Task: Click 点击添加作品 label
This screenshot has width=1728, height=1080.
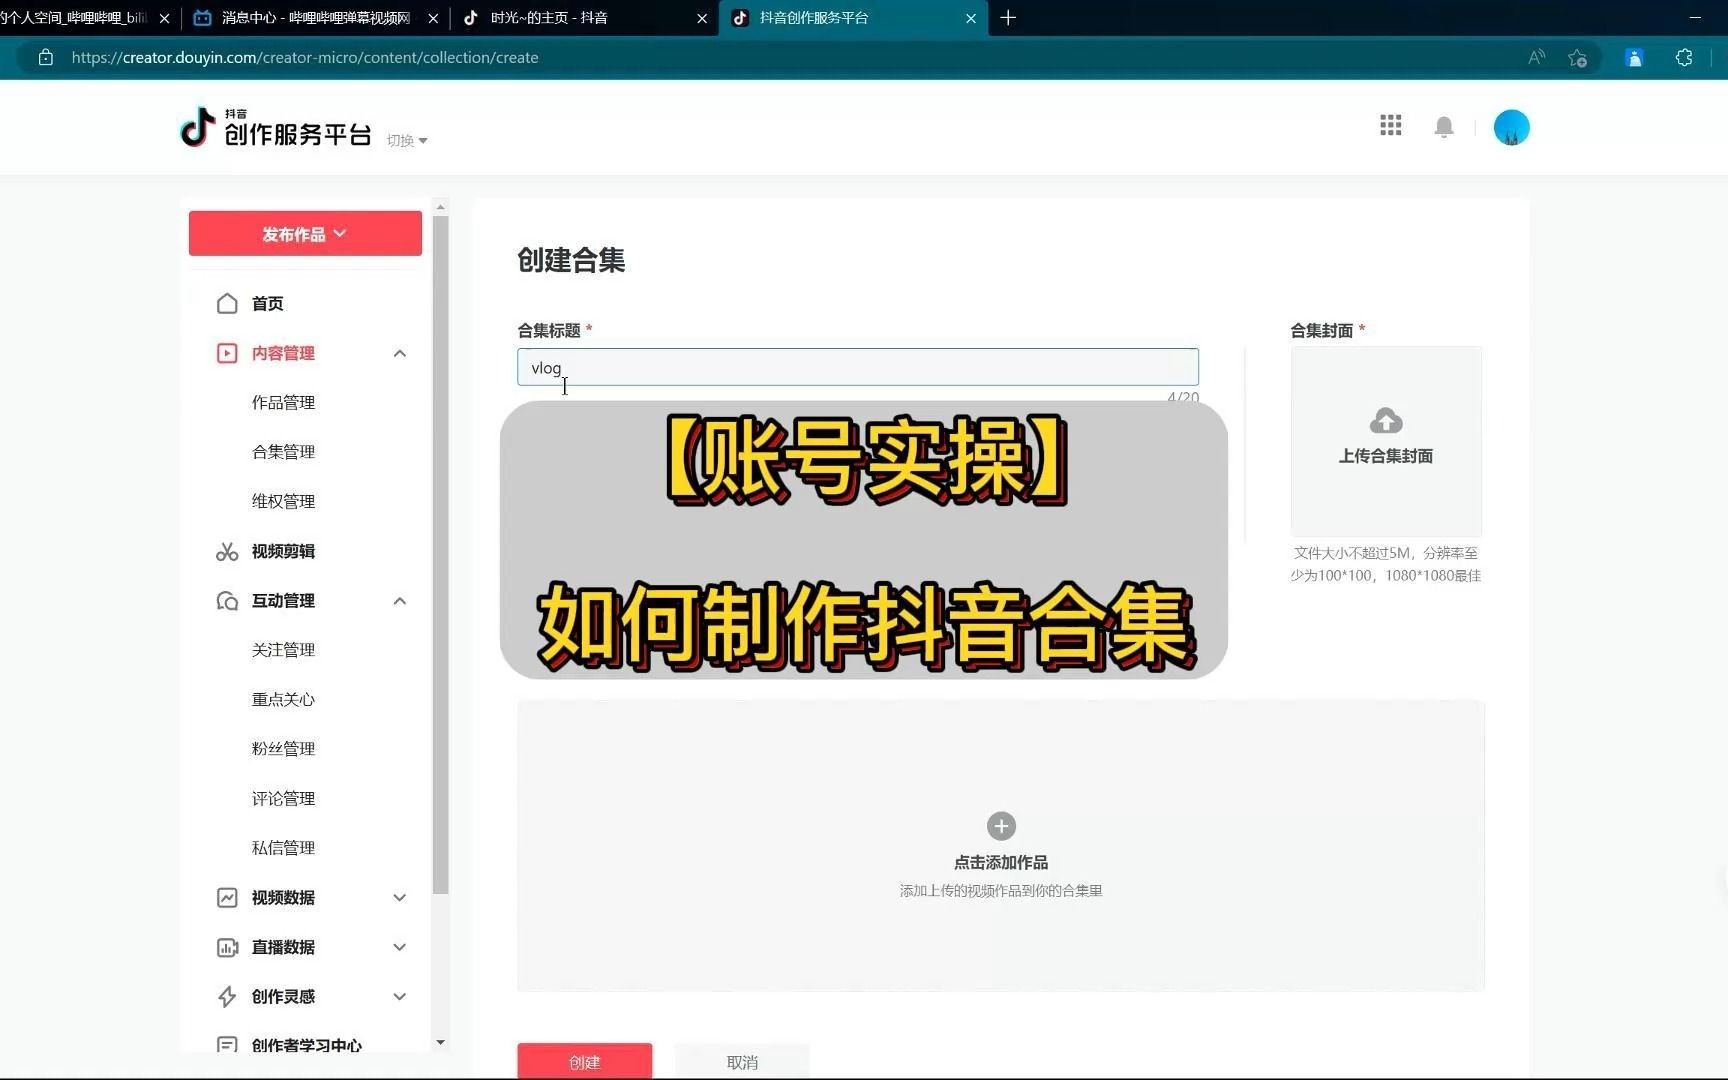Action: point(1001,862)
